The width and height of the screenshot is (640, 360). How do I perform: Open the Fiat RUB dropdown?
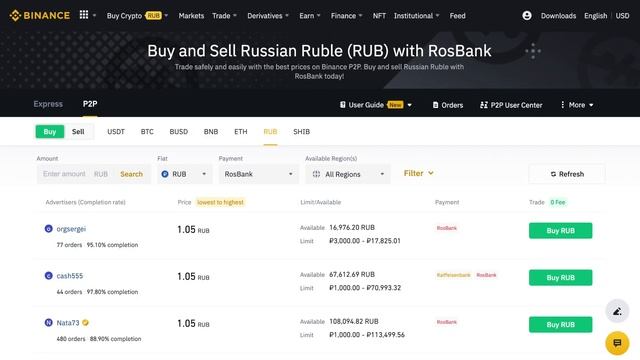tap(184, 174)
